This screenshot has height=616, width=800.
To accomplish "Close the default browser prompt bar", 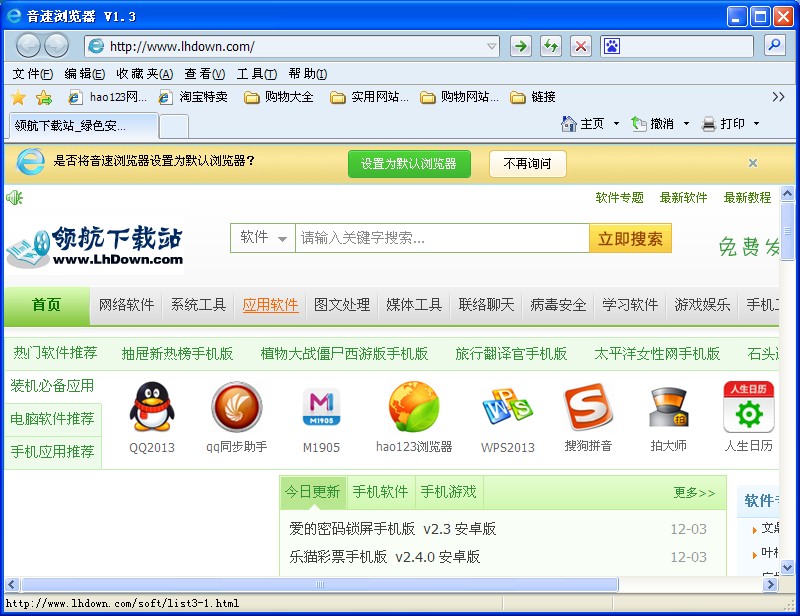I will [x=753, y=163].
